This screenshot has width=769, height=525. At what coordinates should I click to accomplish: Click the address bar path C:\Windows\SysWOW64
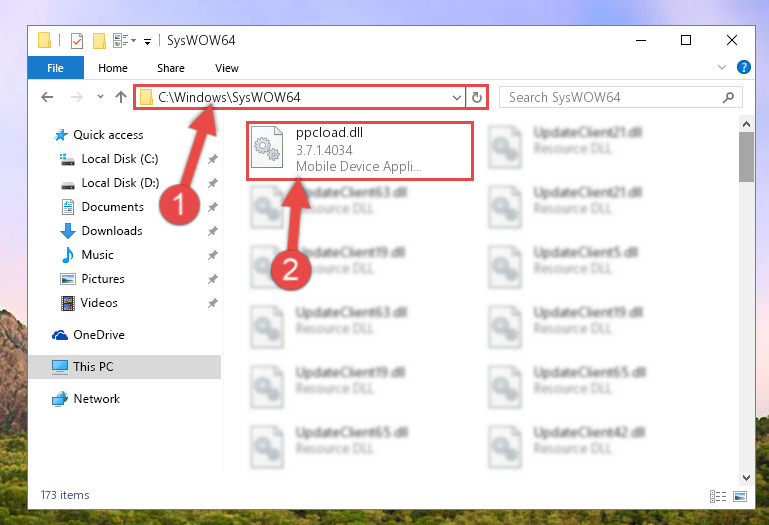[x=229, y=97]
